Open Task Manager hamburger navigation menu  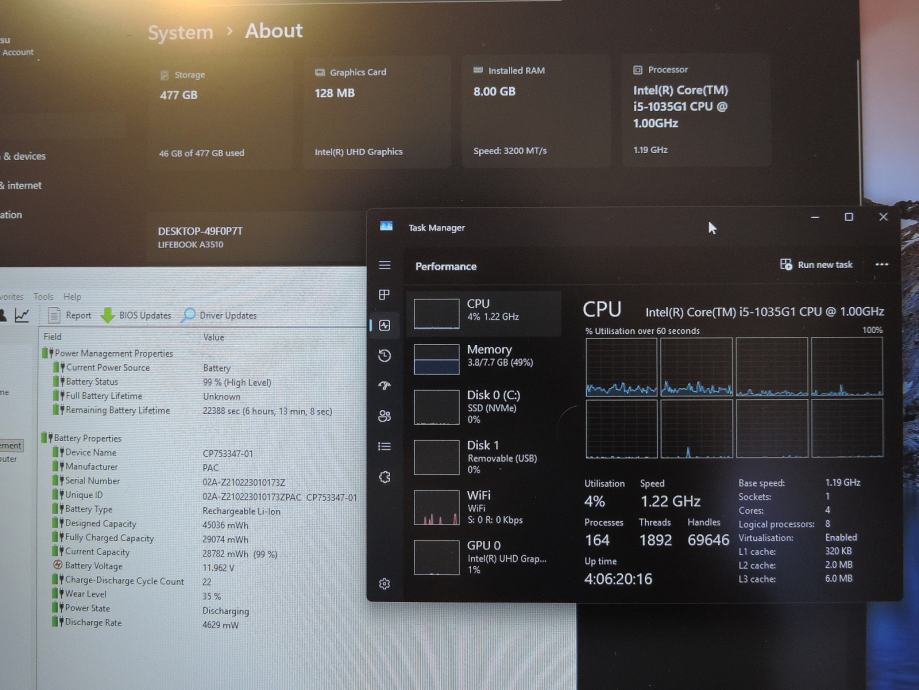tap(384, 265)
